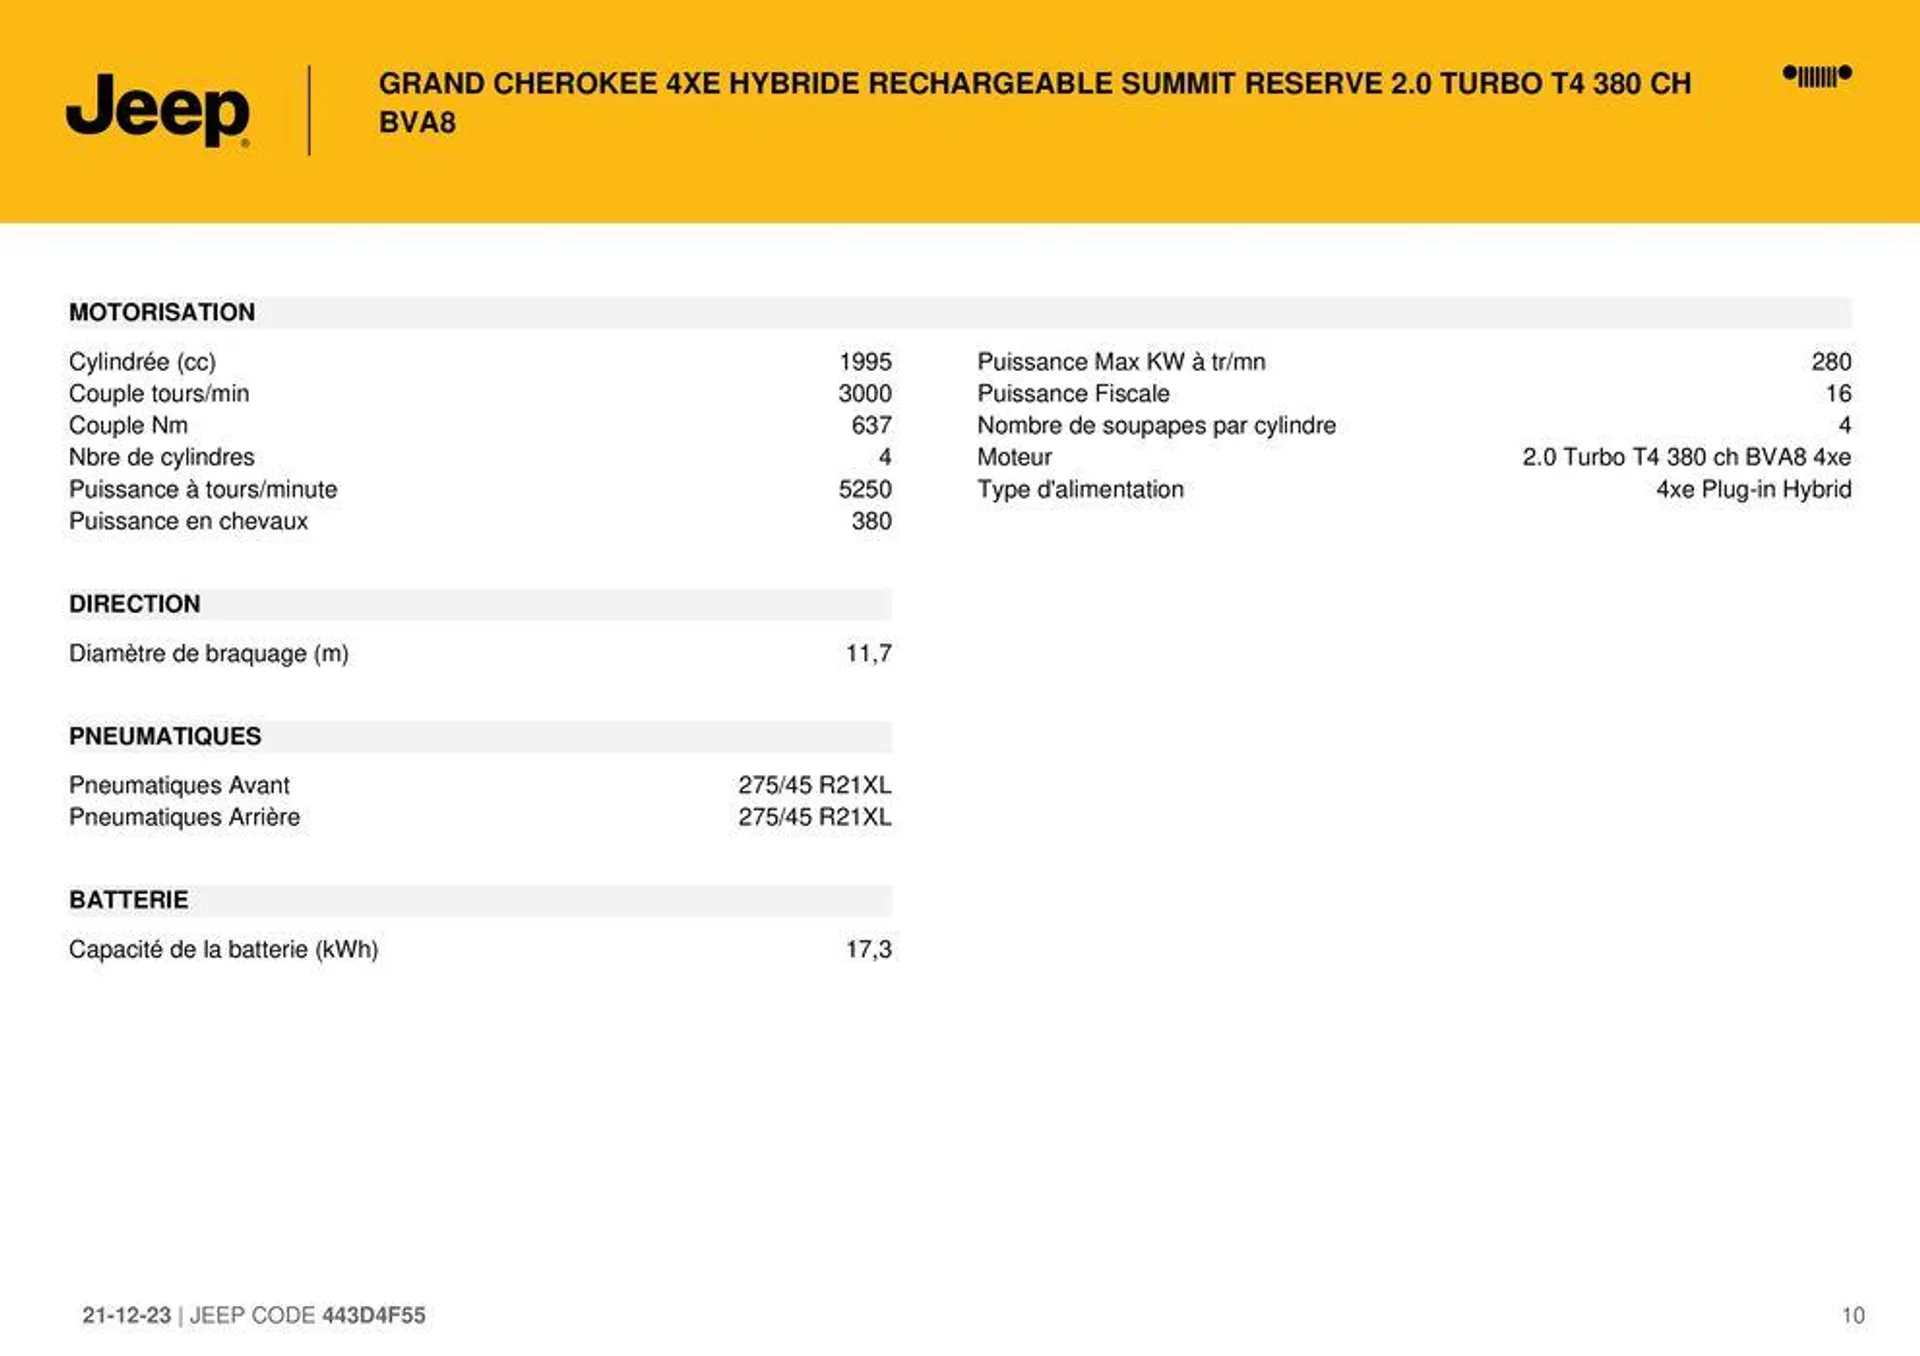This screenshot has height=1356, width=1920.
Task: Click page number 10
Action: coord(1853,1316)
